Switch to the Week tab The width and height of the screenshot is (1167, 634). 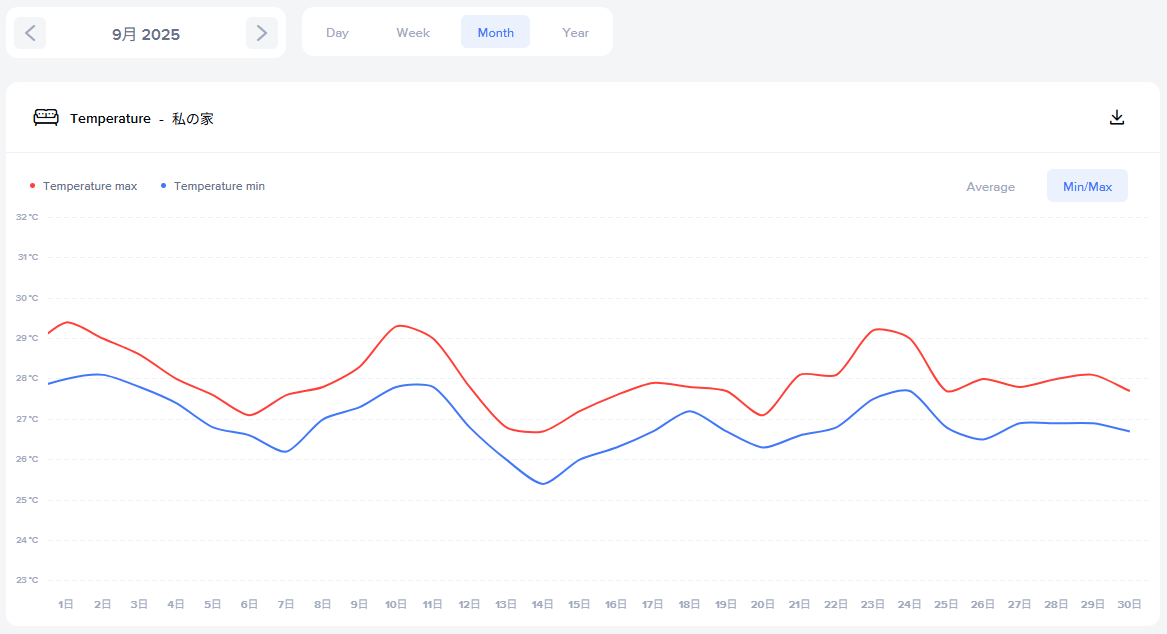tap(413, 33)
